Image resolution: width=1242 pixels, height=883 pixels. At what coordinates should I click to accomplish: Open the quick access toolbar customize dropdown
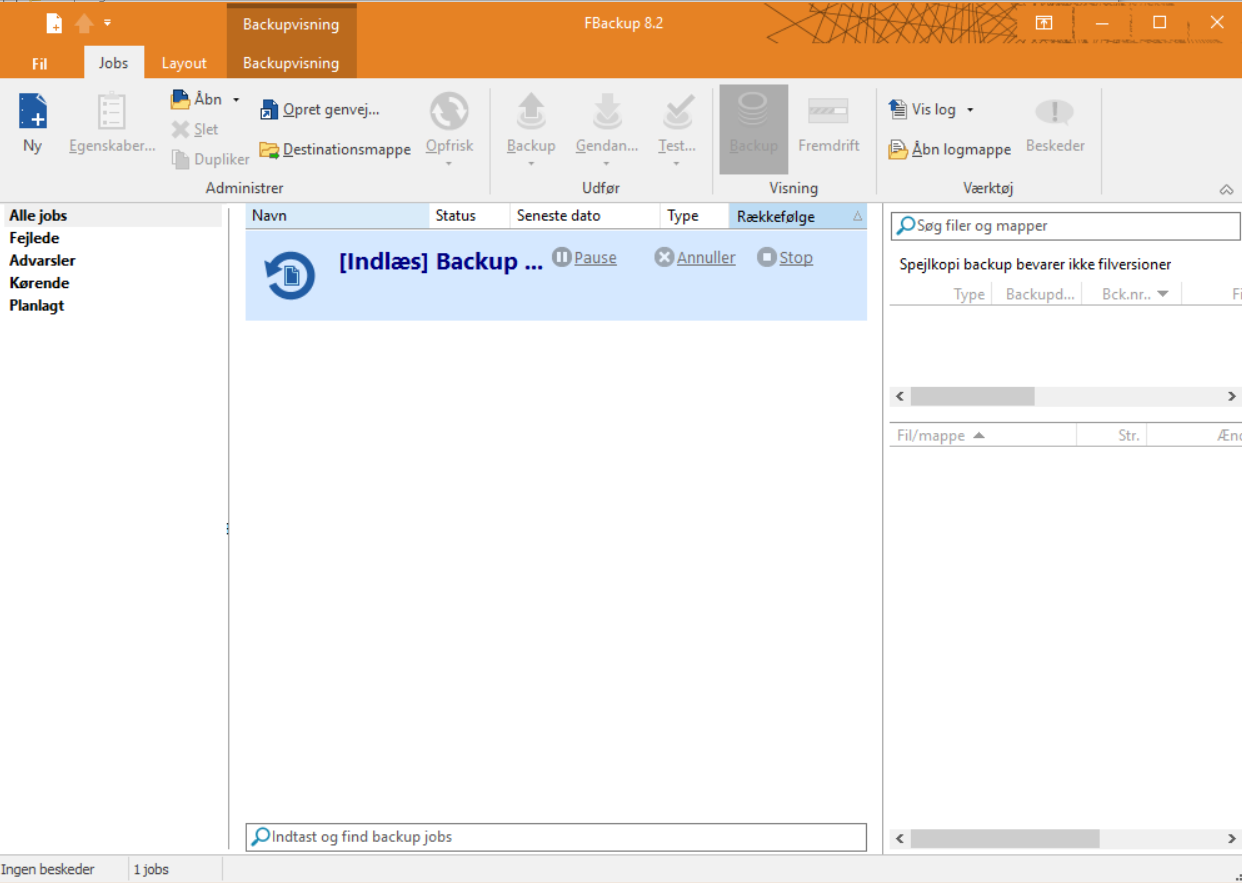point(107,23)
